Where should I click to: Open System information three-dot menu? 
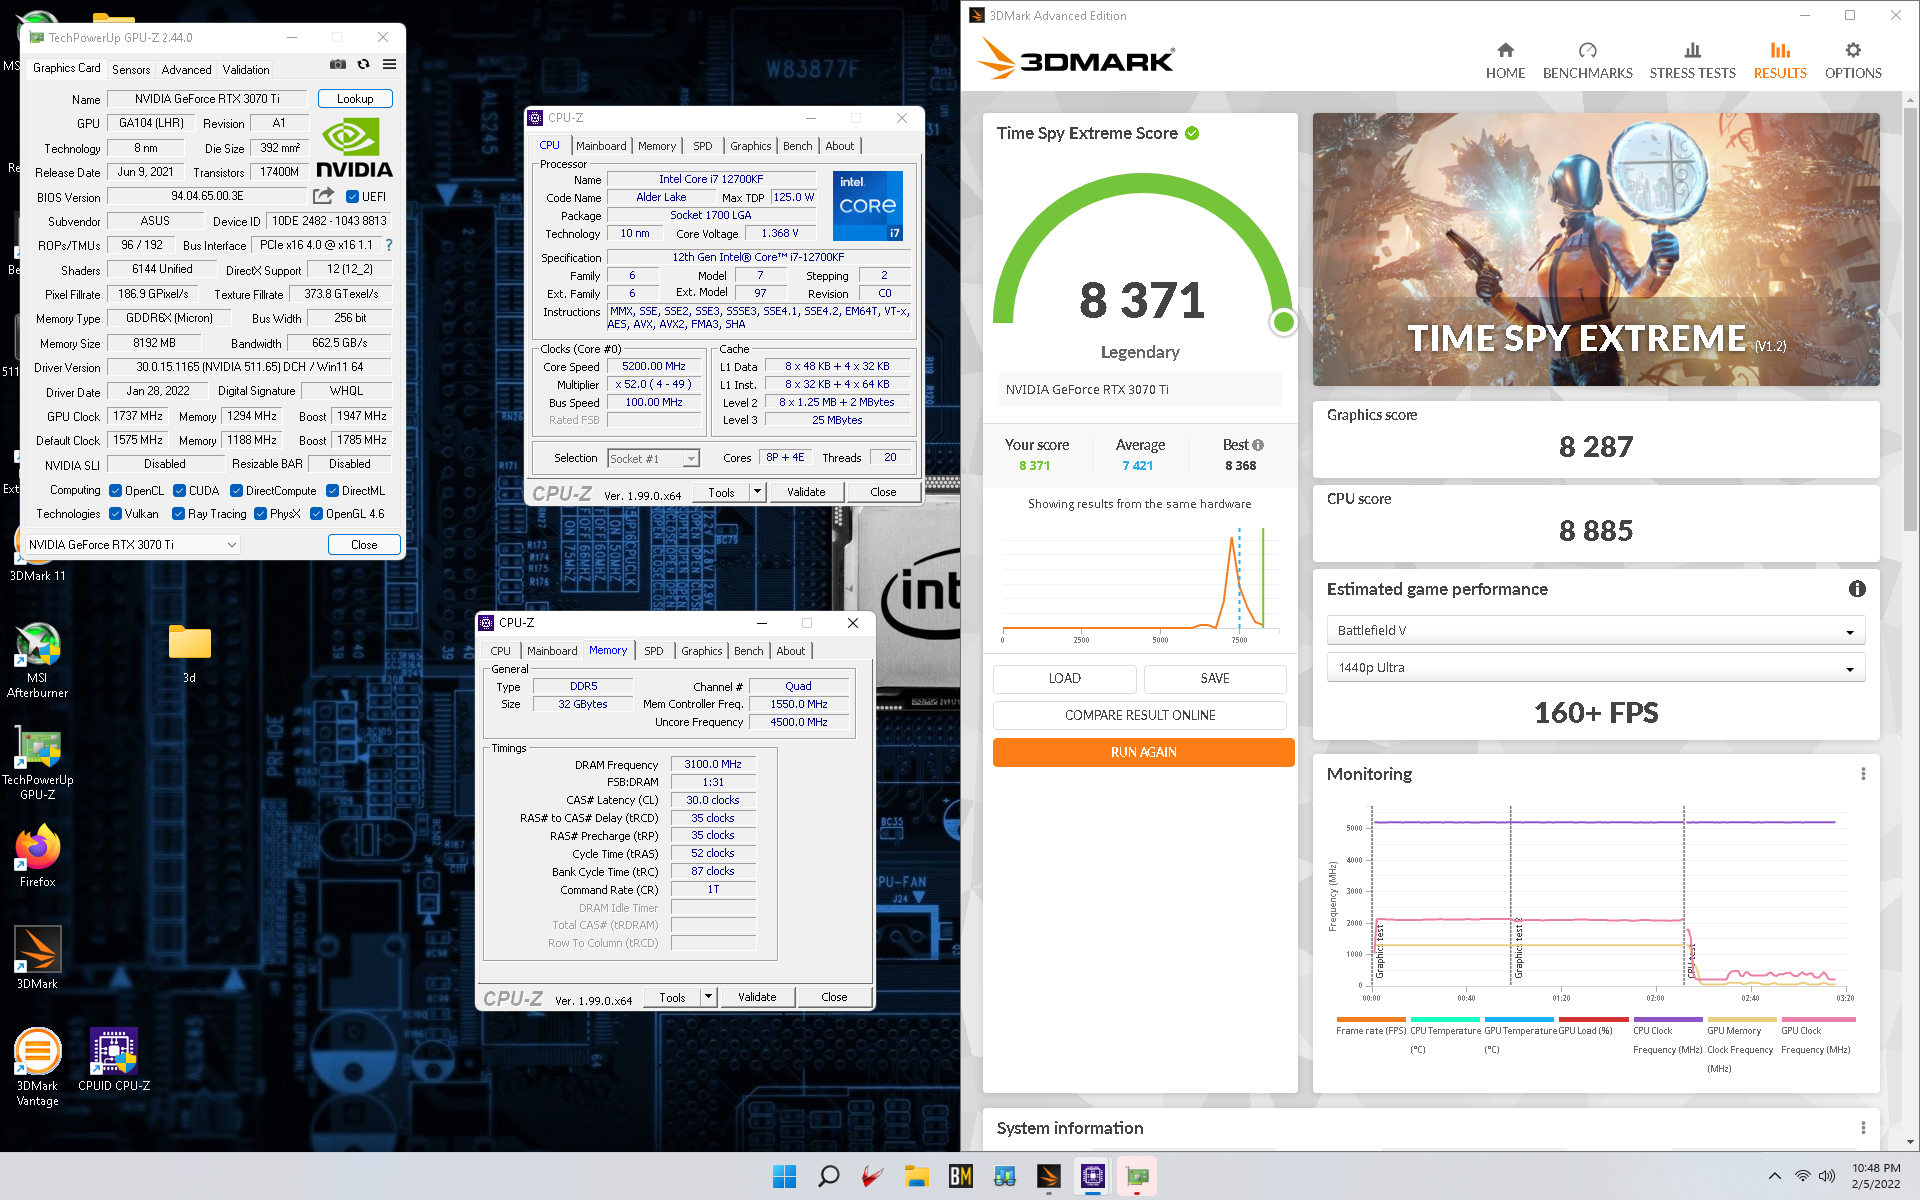(1863, 1128)
